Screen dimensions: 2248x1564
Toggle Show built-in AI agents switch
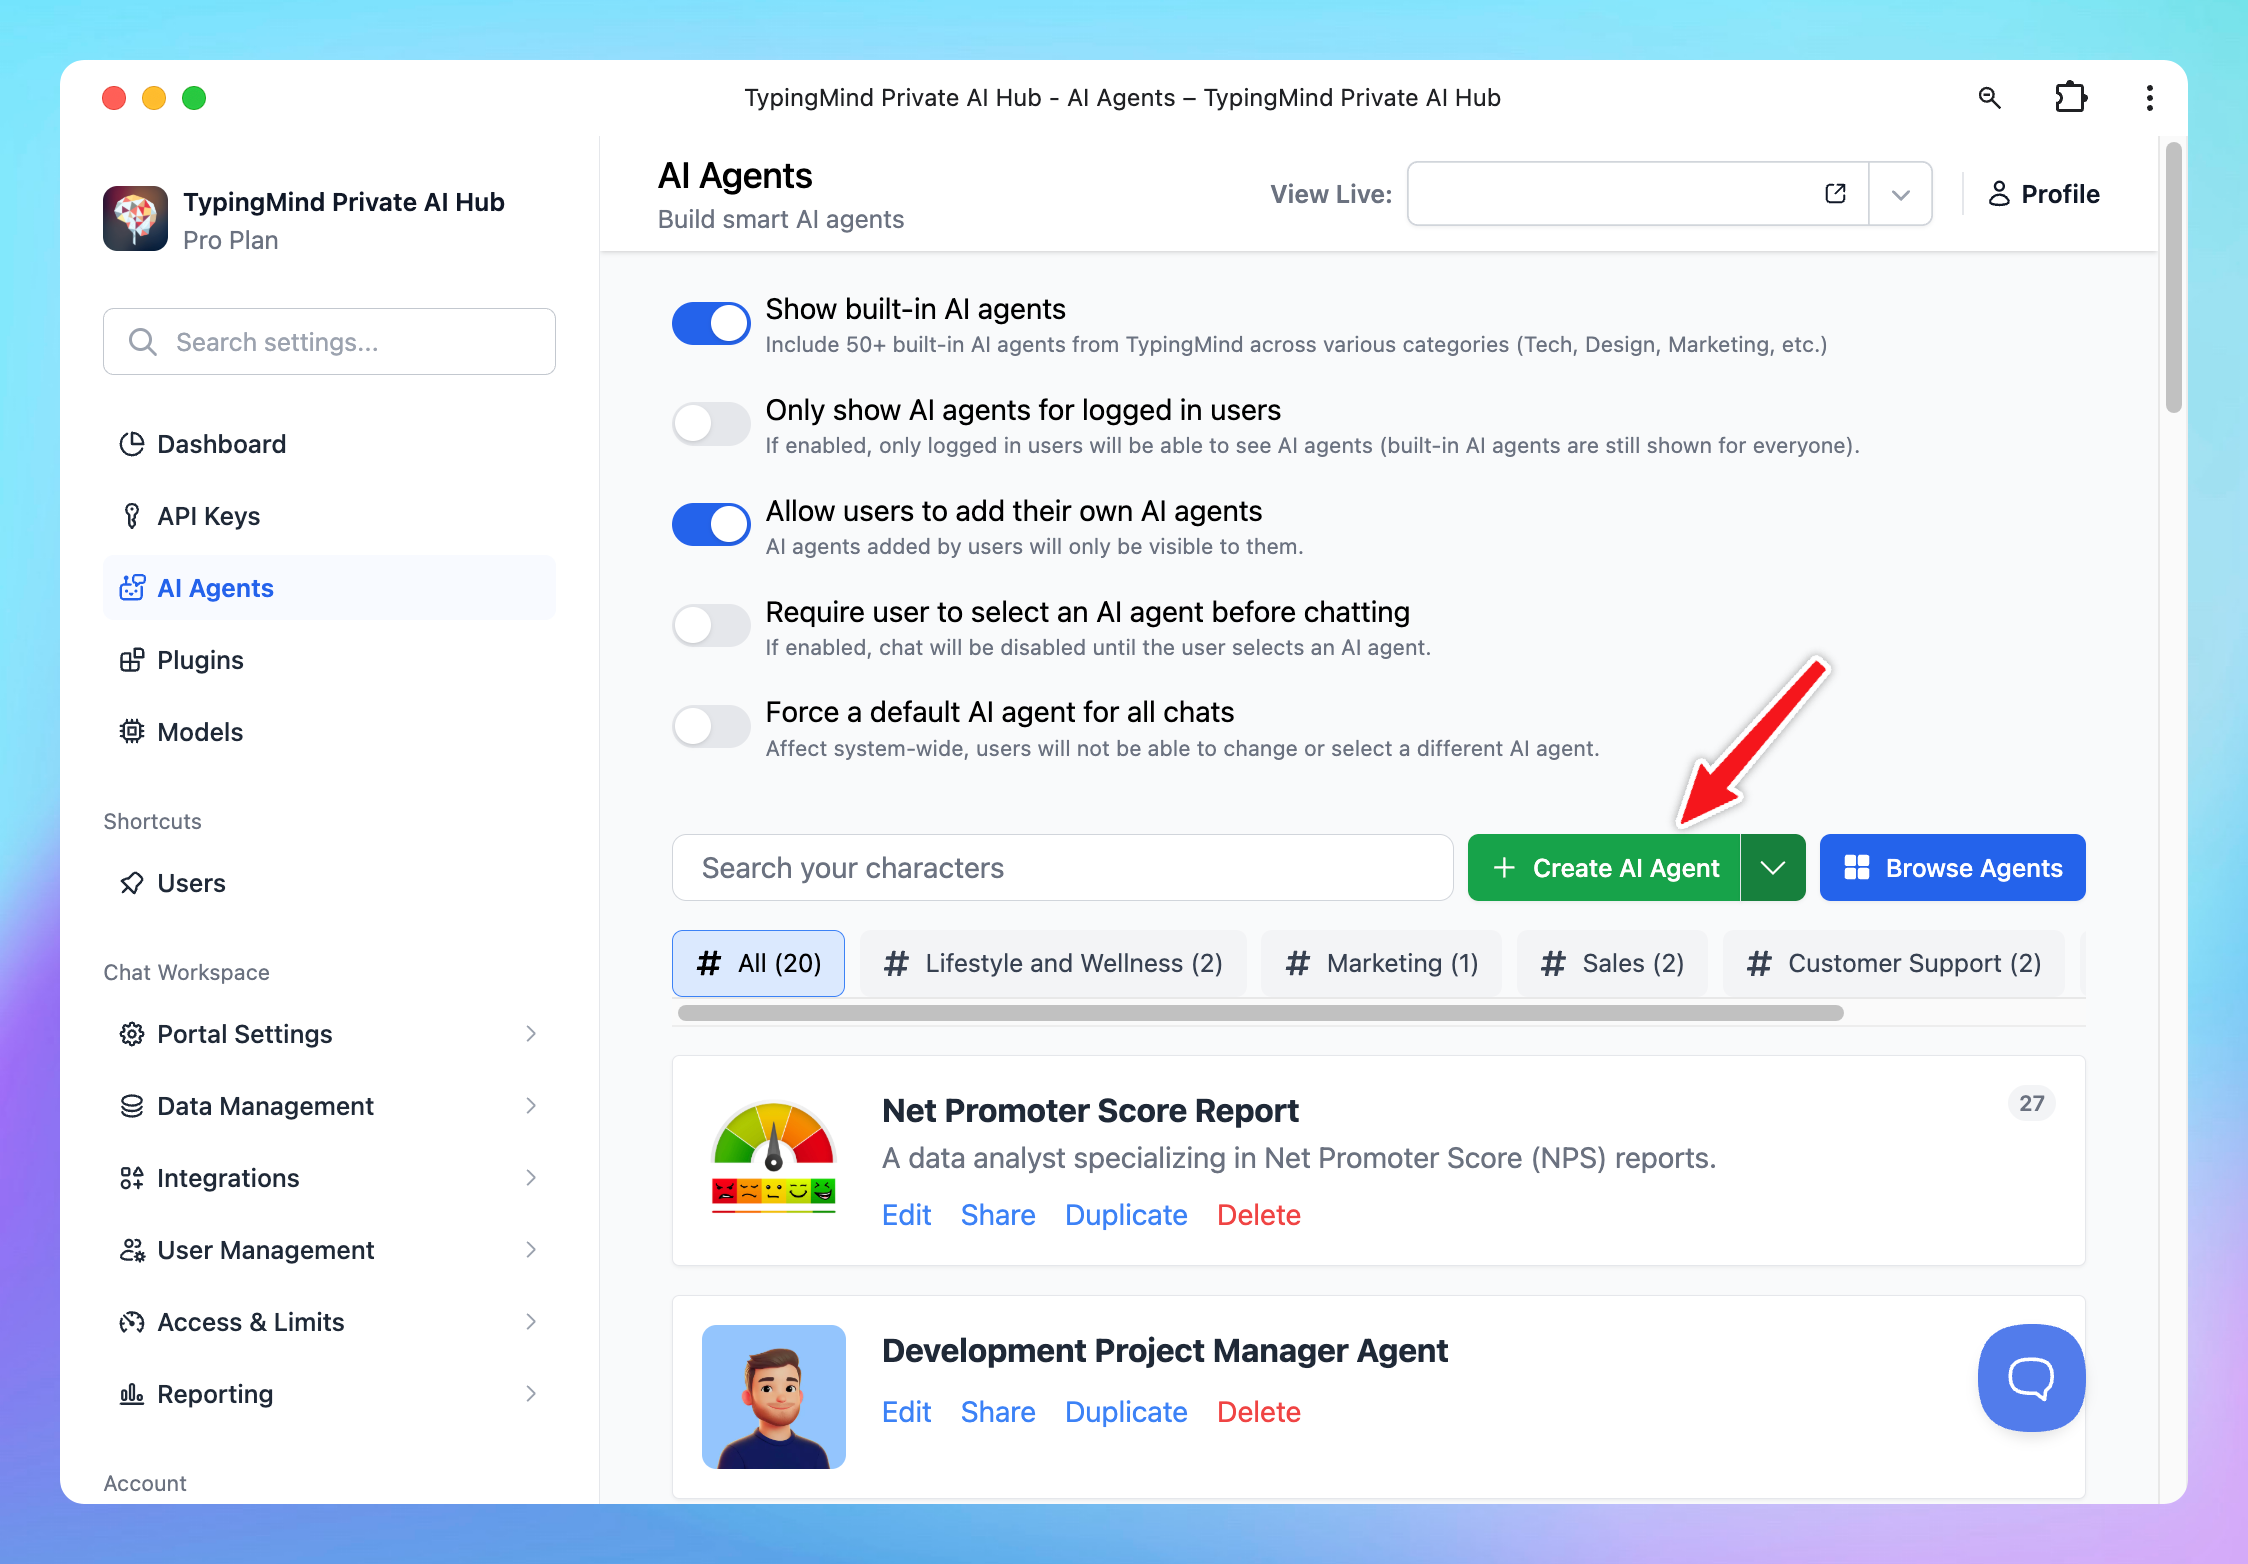[x=711, y=323]
